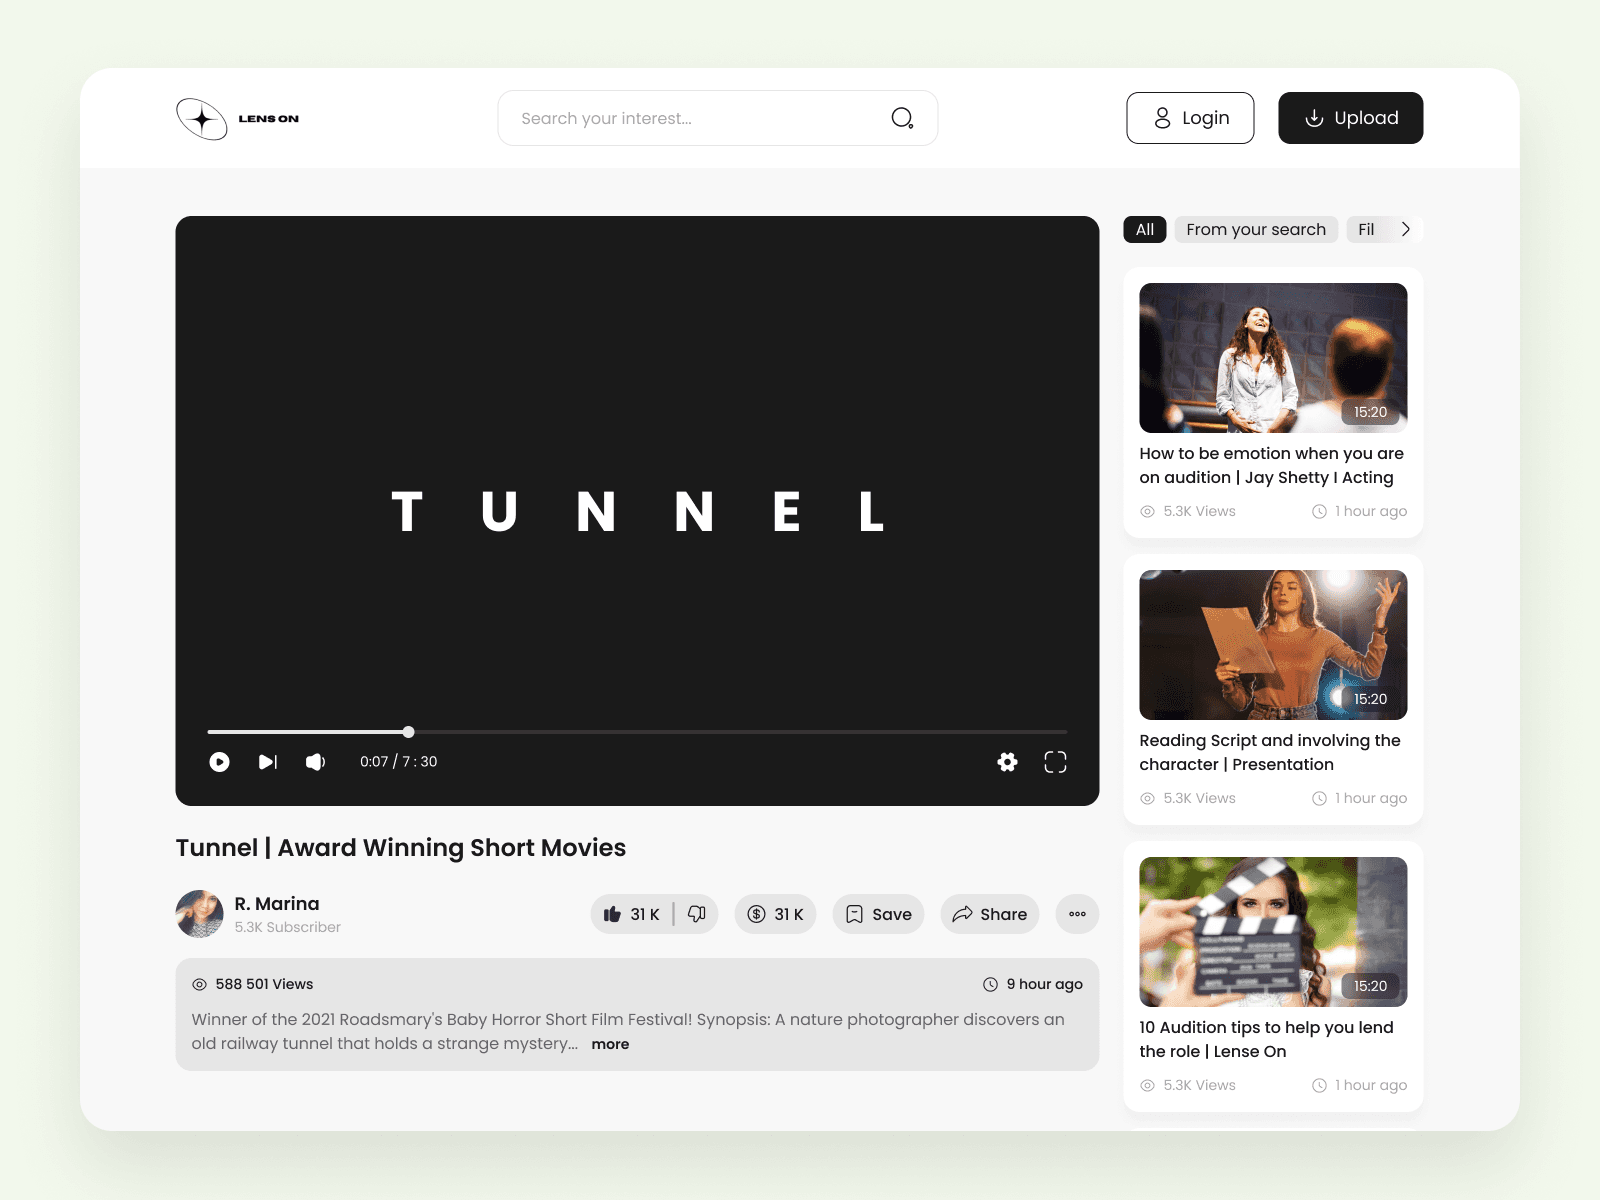Dislike the video with thumbs down
Screen dimensions: 1600x1200
(x=697, y=914)
